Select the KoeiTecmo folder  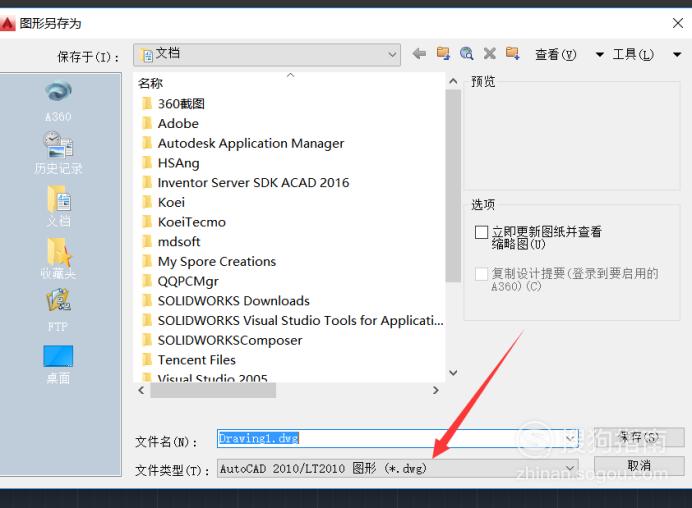pos(184,222)
